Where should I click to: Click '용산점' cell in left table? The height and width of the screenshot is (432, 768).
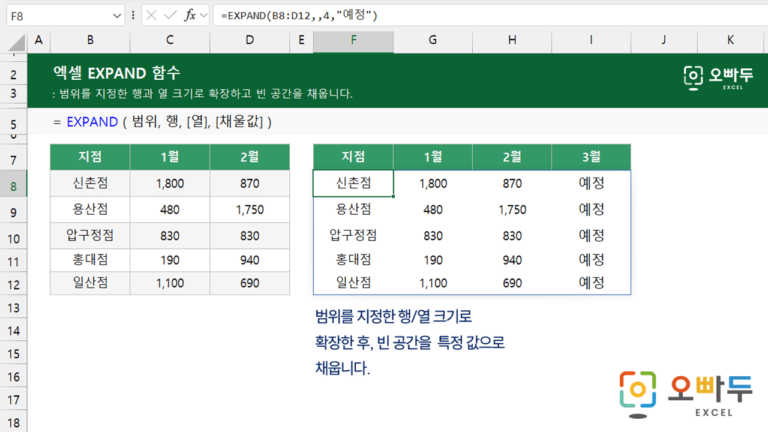point(90,210)
